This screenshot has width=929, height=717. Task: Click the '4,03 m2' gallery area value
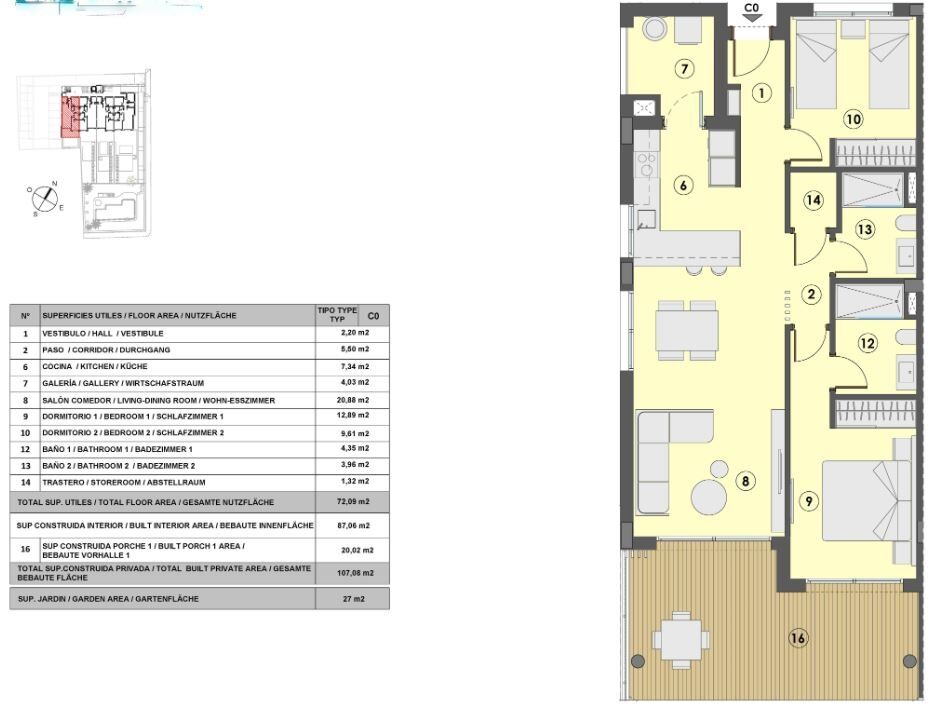tap(355, 383)
